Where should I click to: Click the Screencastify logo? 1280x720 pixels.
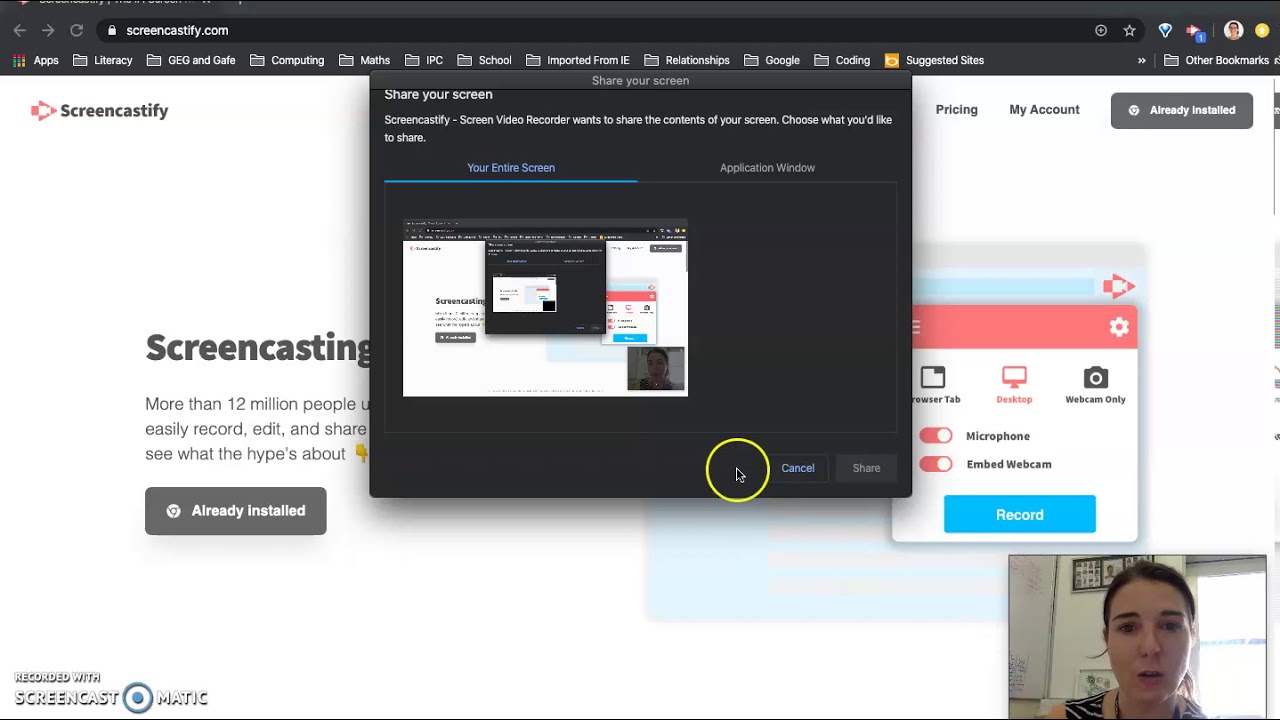click(99, 110)
